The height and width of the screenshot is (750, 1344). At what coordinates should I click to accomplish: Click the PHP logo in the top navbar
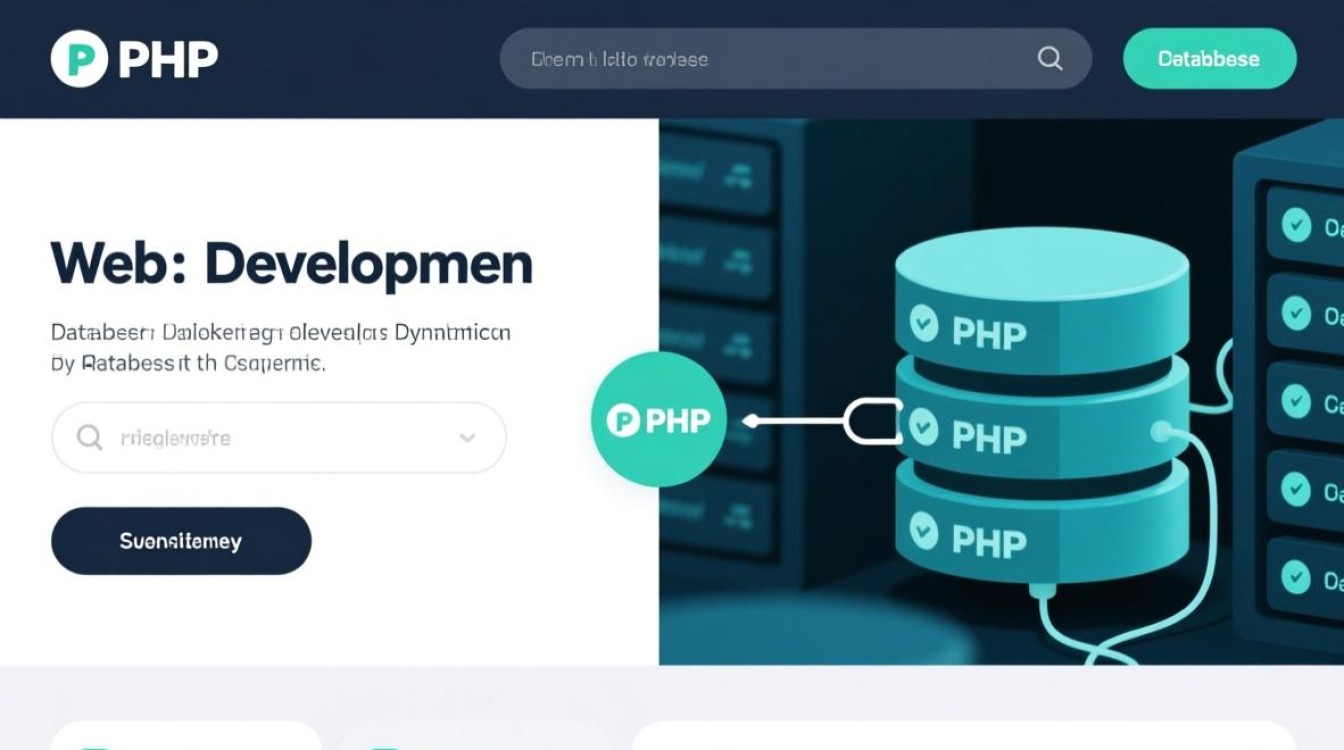(80, 58)
